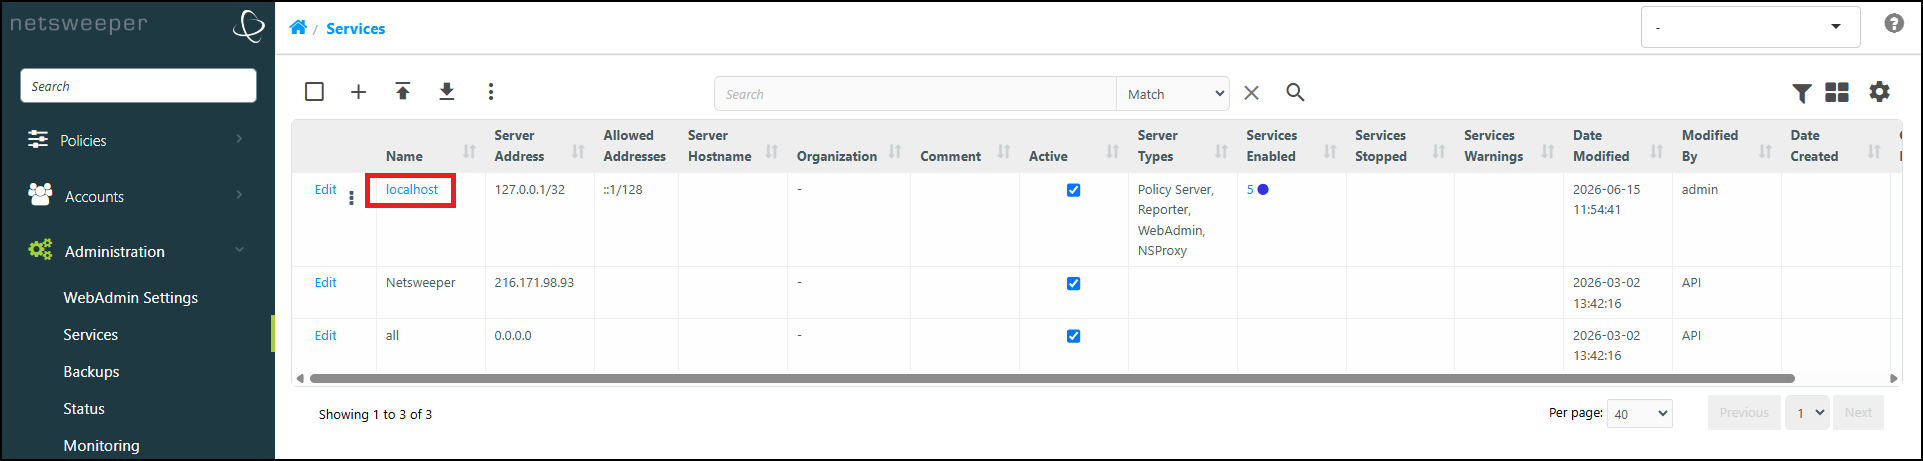Uncheck the Active checkbox for localhost
Screen dimensions: 1923x461
click(1073, 190)
